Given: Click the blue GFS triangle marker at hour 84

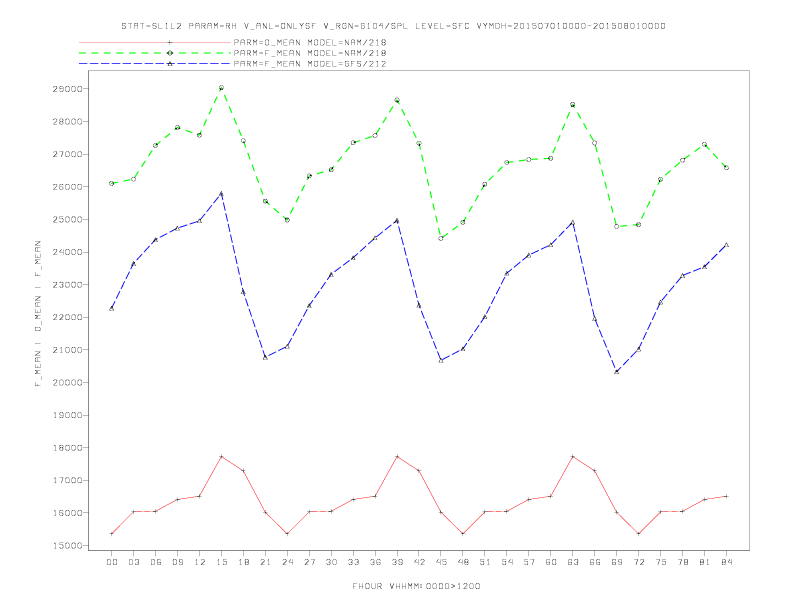Looking at the screenshot, I should [727, 245].
